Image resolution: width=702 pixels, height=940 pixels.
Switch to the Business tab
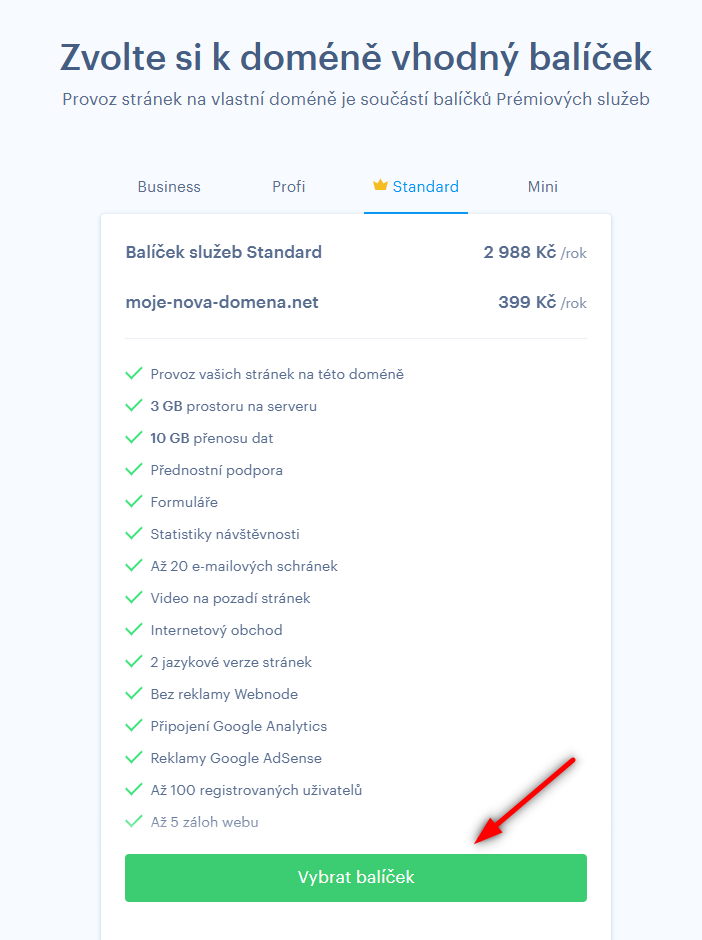click(169, 187)
